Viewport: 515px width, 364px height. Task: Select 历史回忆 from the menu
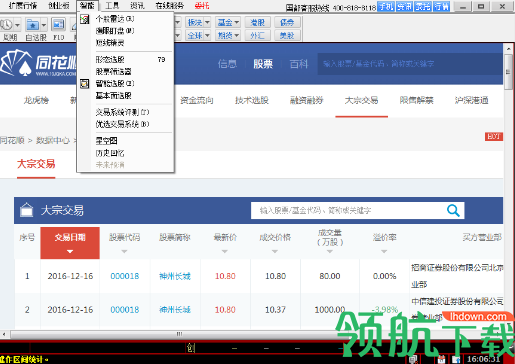coord(110,153)
